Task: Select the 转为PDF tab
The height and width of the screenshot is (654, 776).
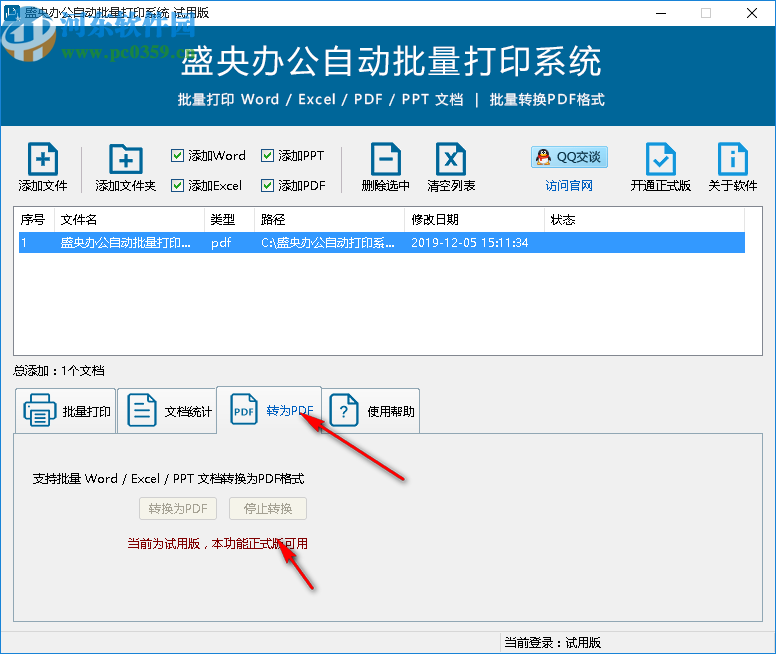Action: 270,410
